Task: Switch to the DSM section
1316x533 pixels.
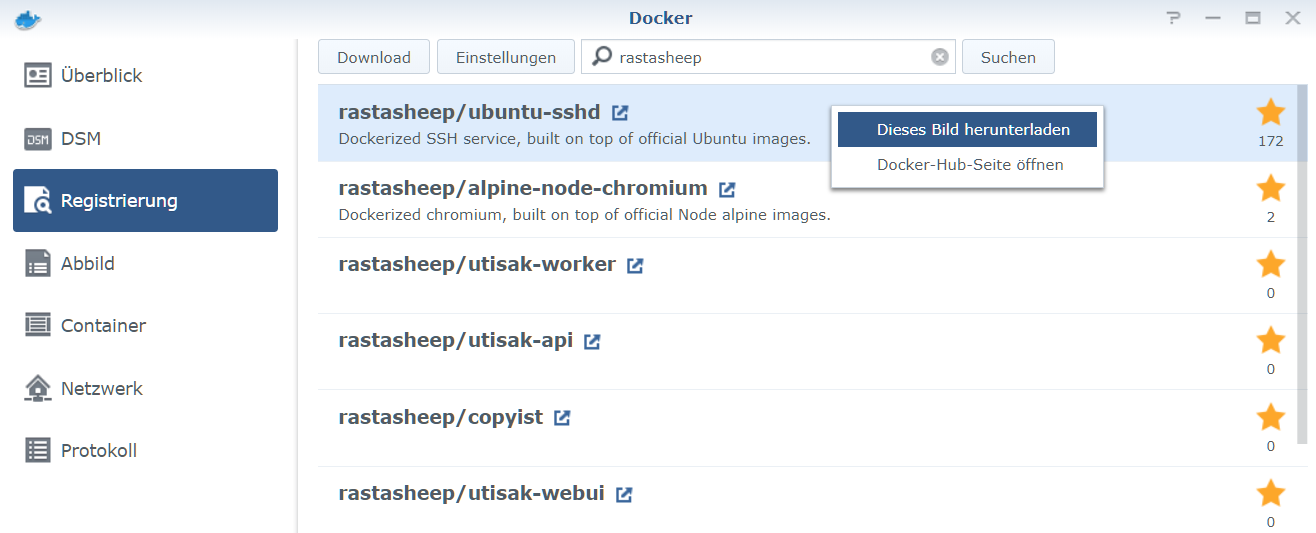Action: (145, 138)
